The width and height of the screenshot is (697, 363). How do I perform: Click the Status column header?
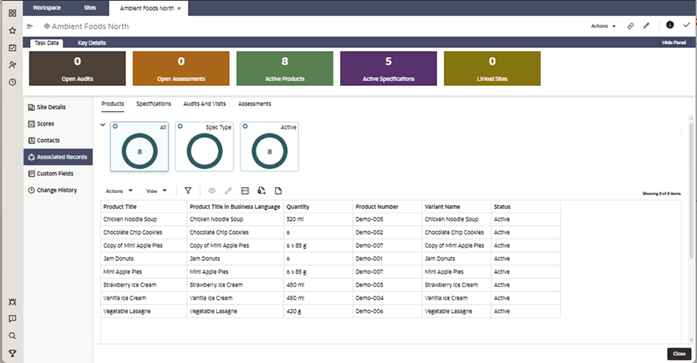(x=526, y=207)
